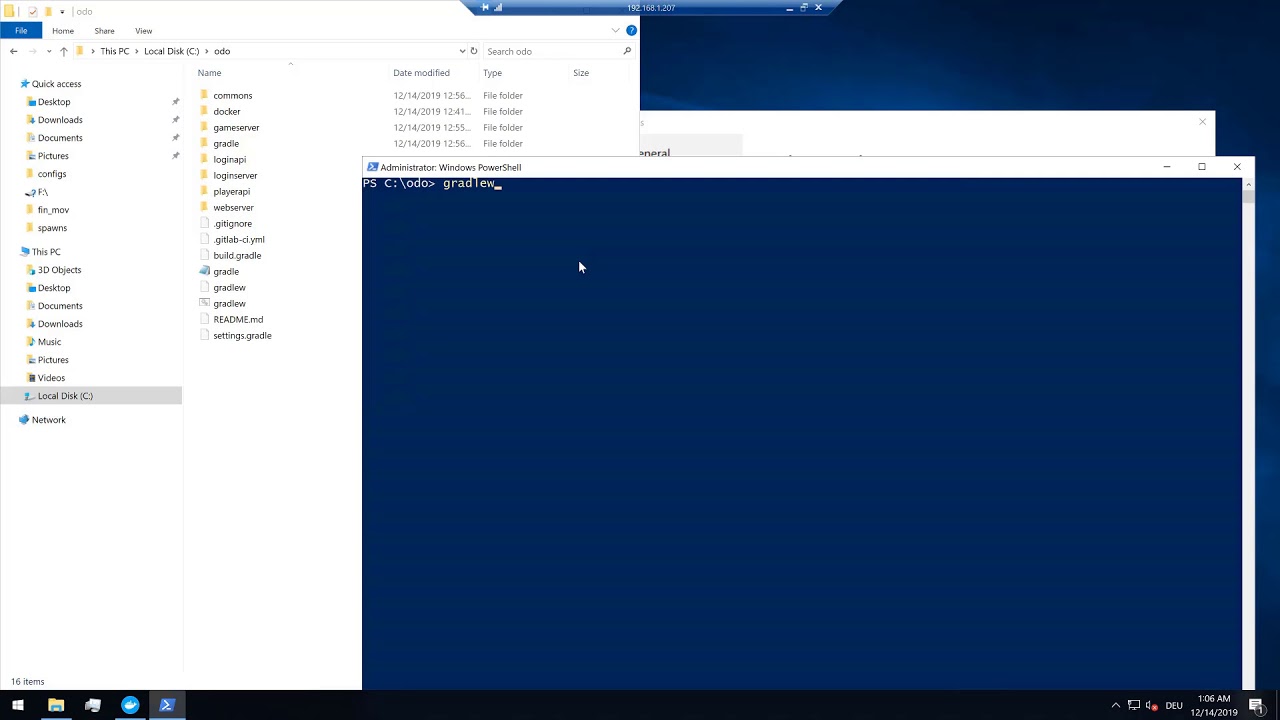
Task: Click New folder quick access toolbar icon
Action: [x=48, y=11]
